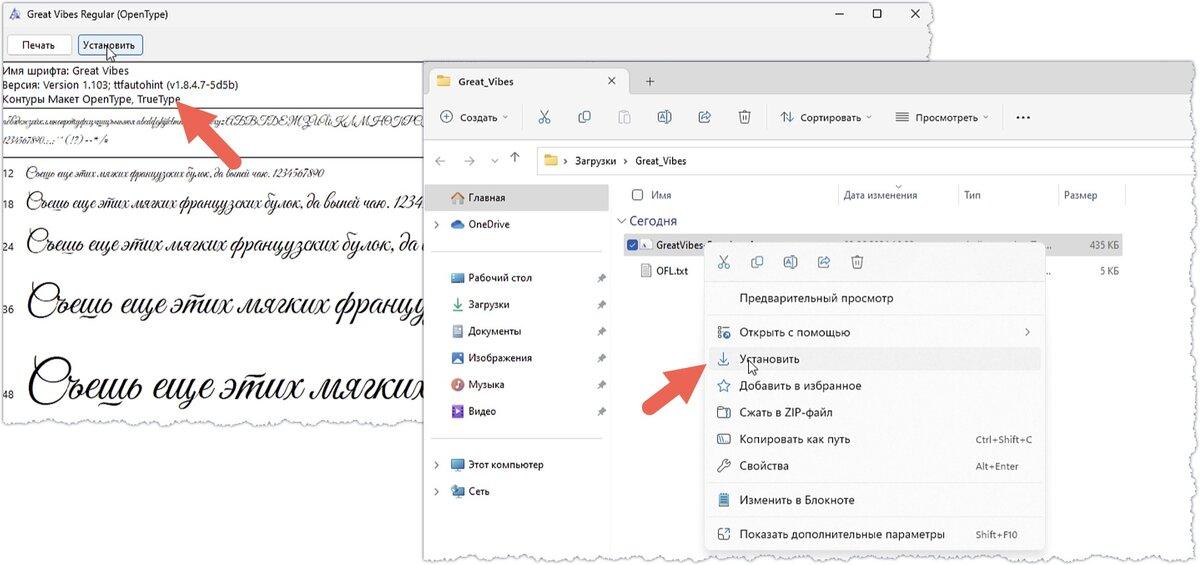This screenshot has width=1200, height=565.
Task: Choose Показать дополнительные параметры
Action: [x=875, y=534]
